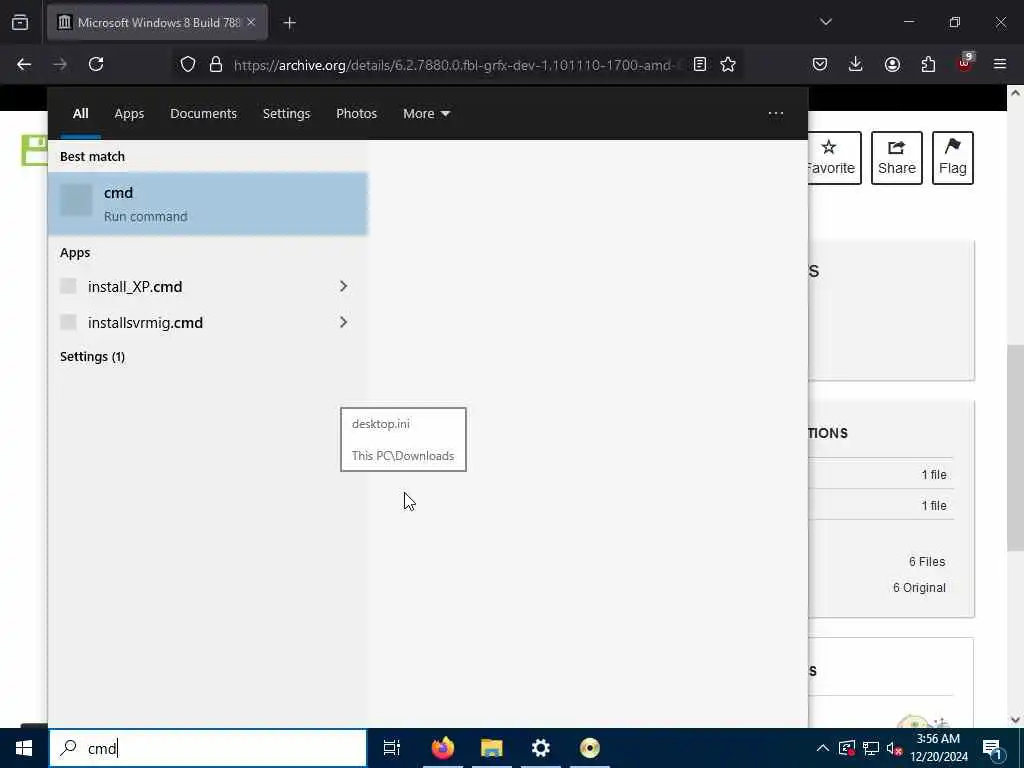Click the taskbar search box with cmd
Viewport: 1024px width, 768px height.
(x=208, y=748)
